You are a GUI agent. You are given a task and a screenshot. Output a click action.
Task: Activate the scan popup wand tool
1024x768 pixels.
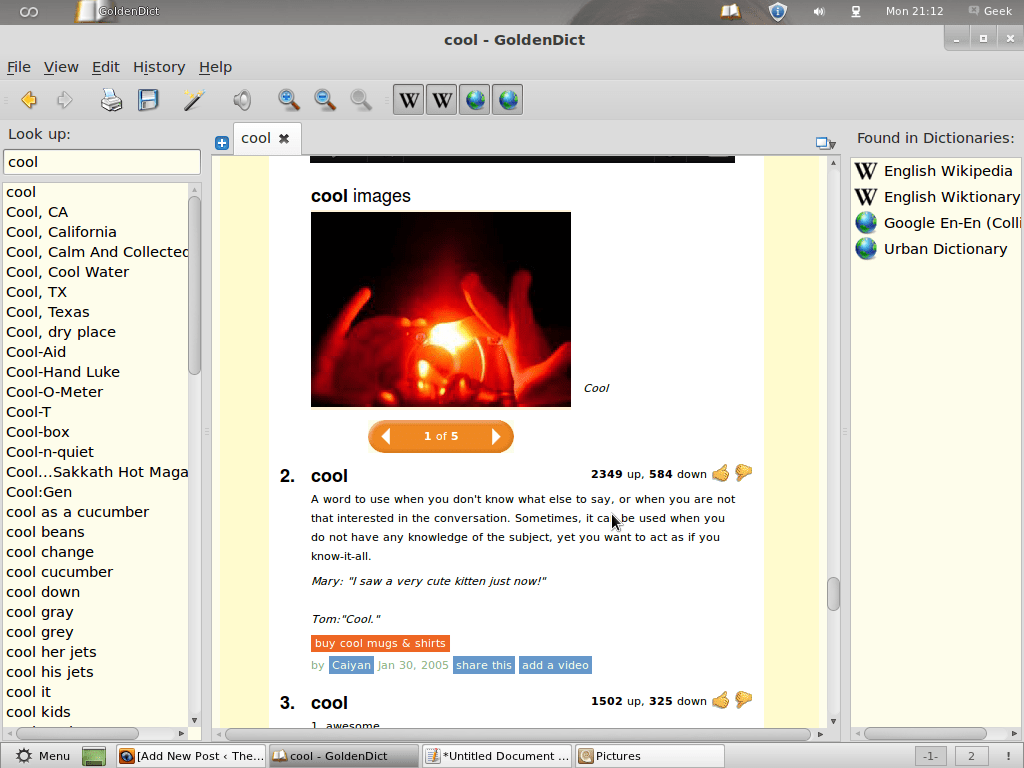[x=192, y=99]
